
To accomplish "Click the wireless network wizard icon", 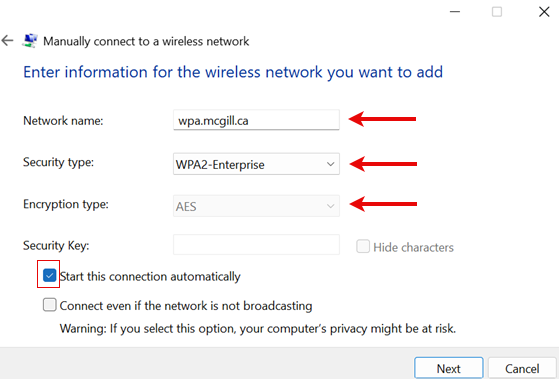I will point(30,41).
